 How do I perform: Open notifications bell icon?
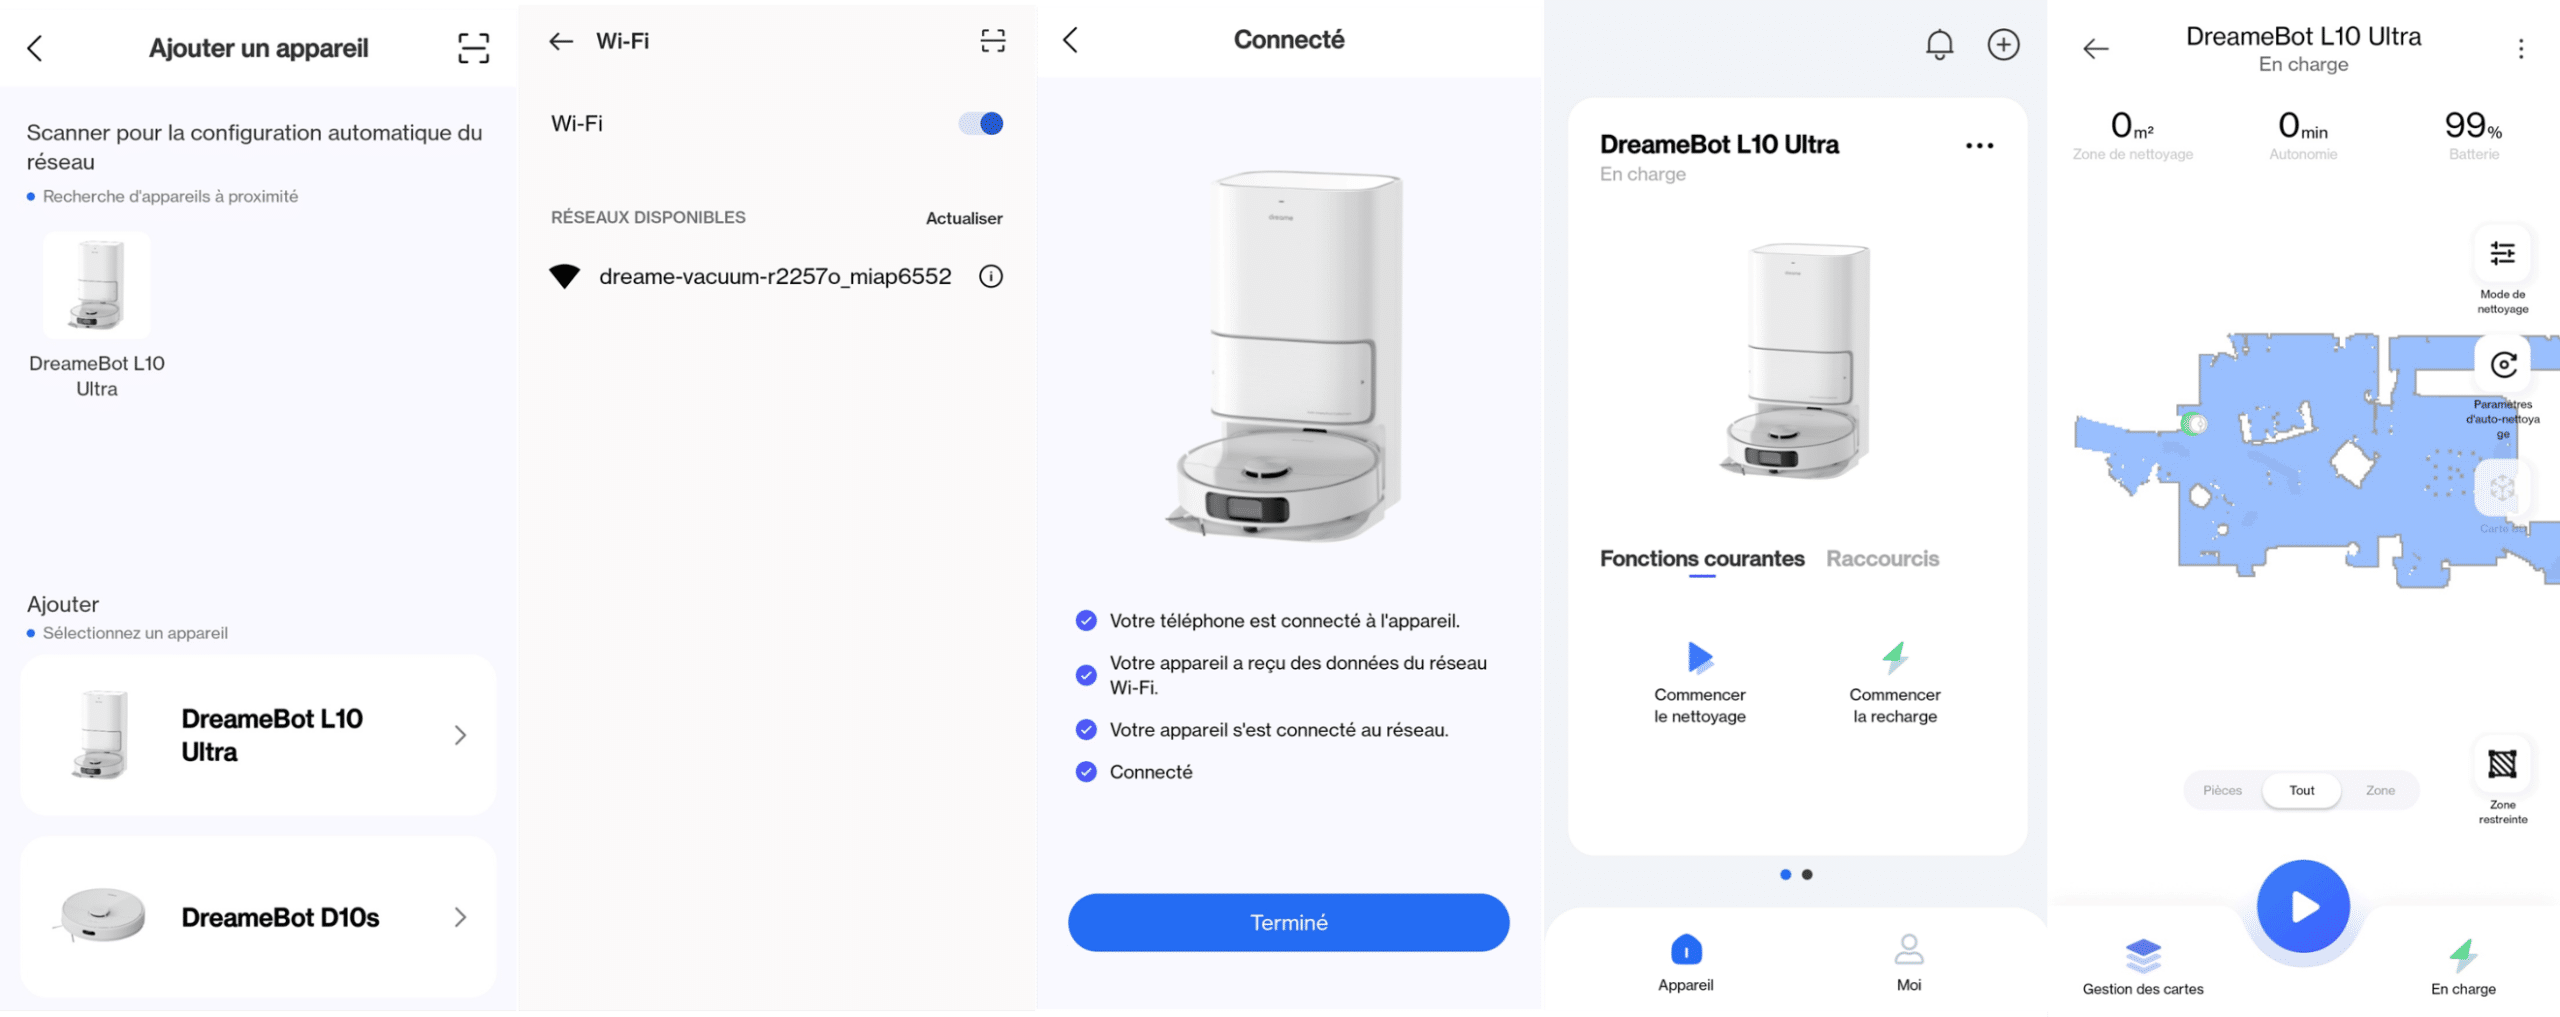1939,45
